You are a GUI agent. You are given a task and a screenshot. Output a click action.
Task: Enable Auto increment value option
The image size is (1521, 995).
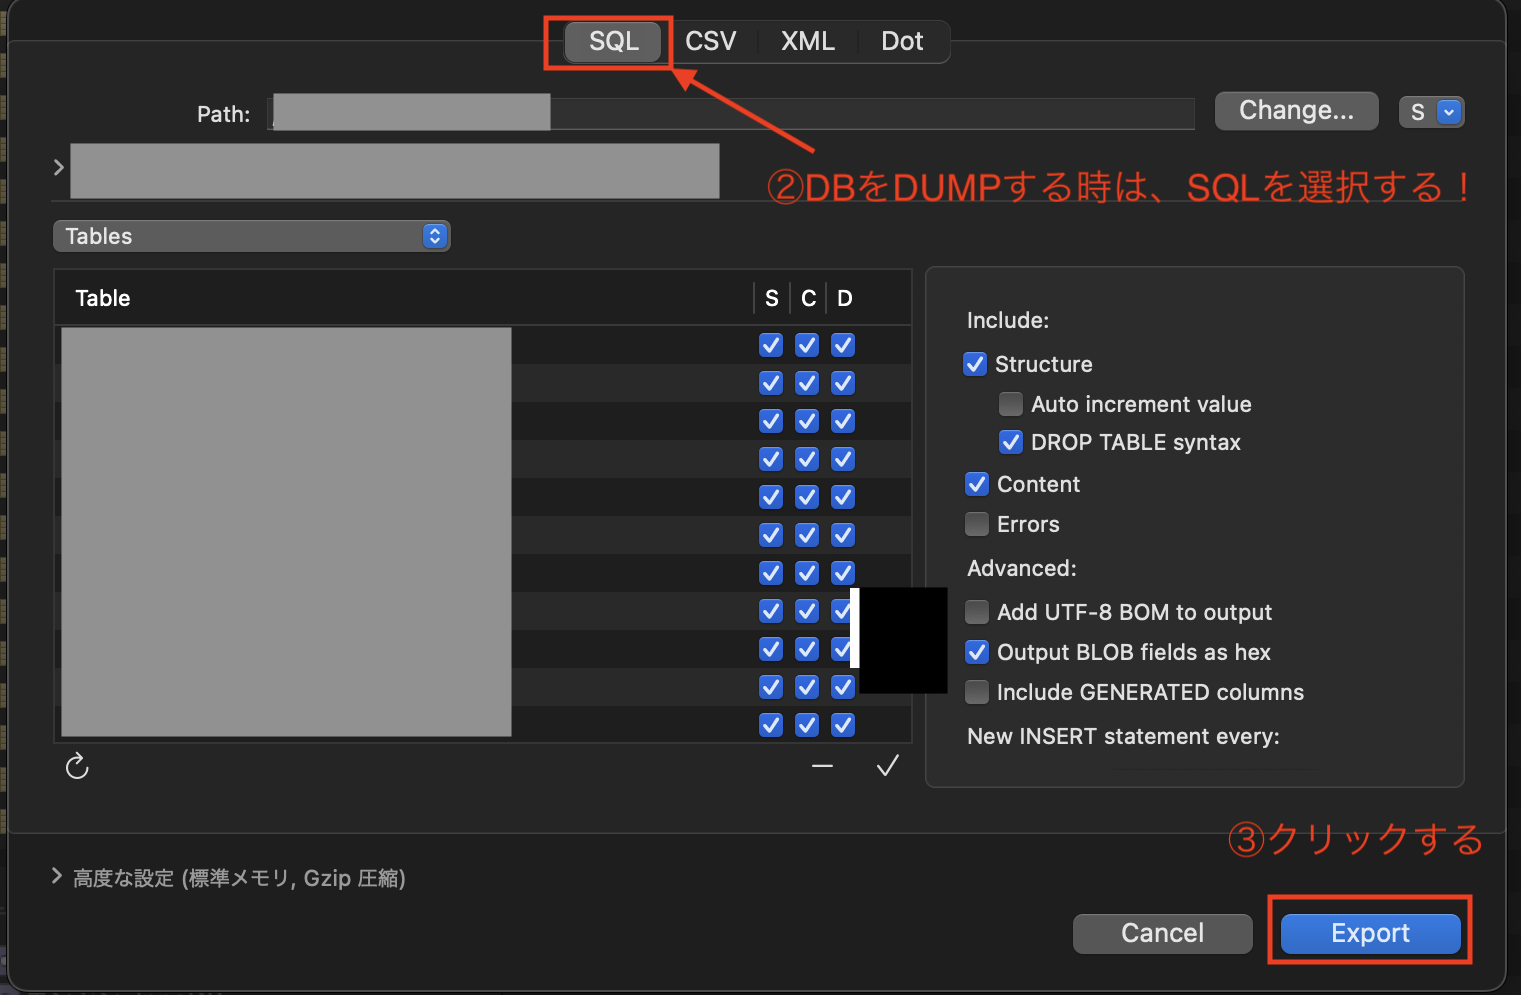click(x=1011, y=404)
